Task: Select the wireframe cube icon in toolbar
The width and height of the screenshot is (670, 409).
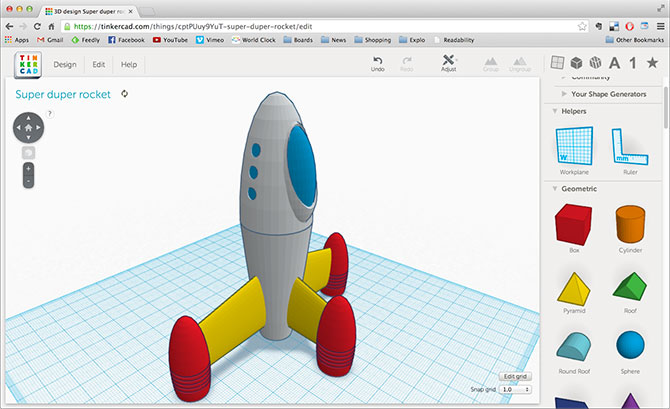Action: 595,63
